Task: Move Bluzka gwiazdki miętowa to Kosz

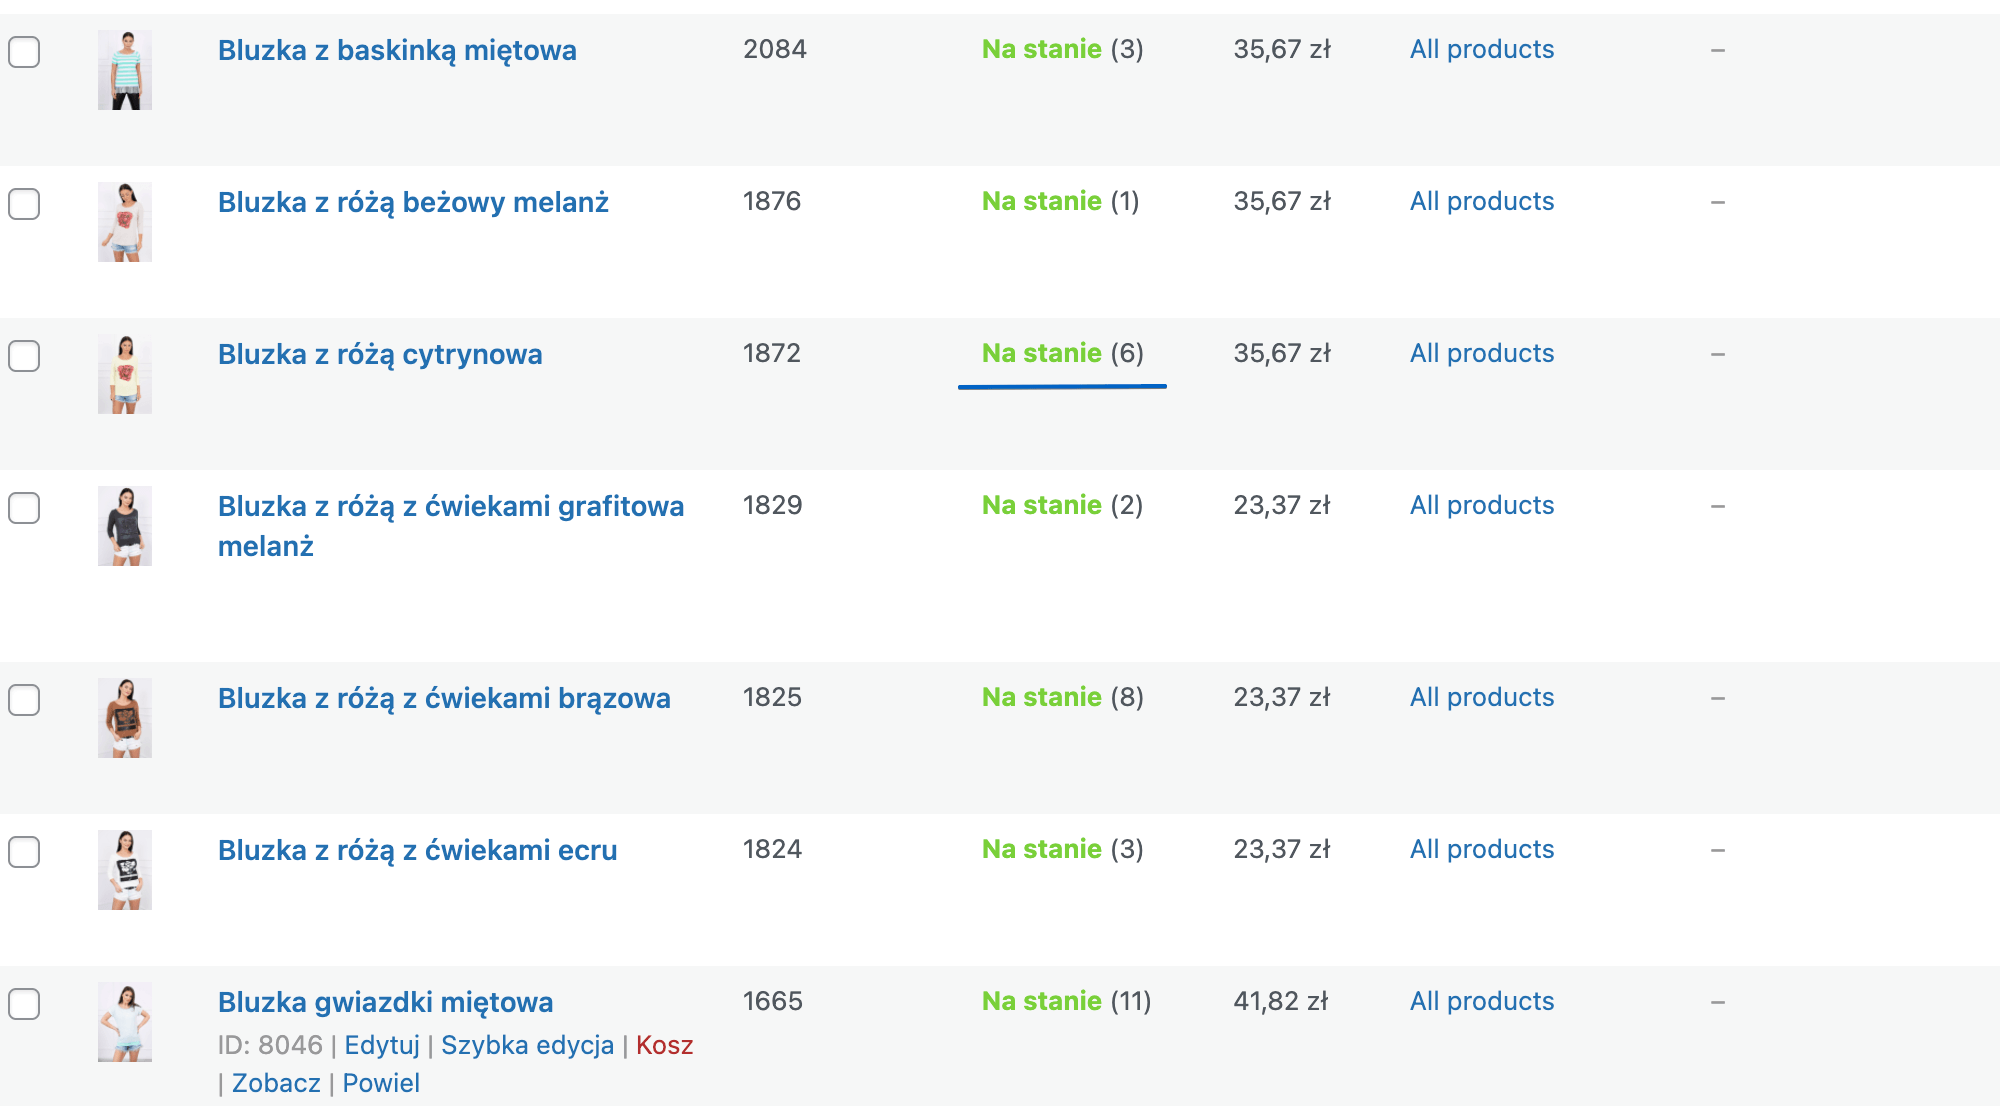Action: pos(664,1045)
